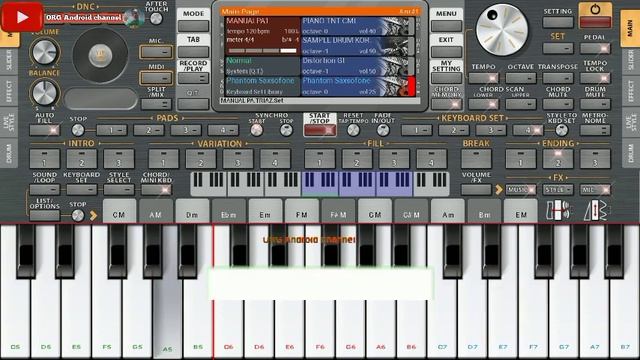Screen dimensions: 640x360
Task: Click the metronome-shaped icon at far right
Action: 596,211
